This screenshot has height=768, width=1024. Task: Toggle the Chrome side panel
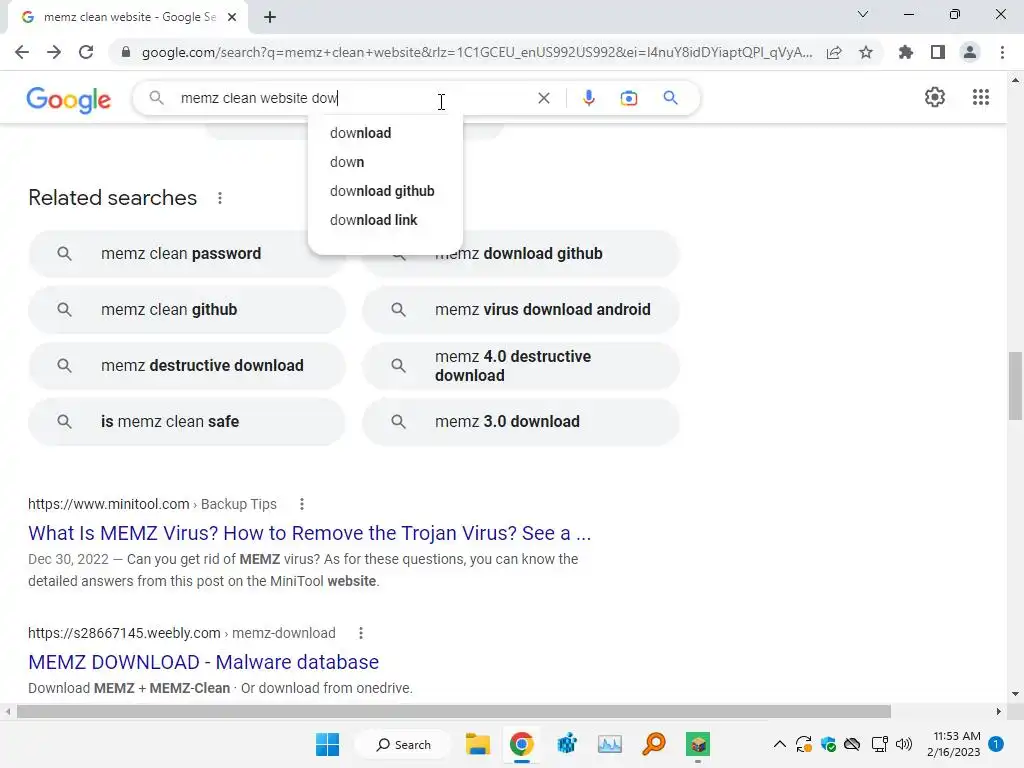tap(938, 52)
